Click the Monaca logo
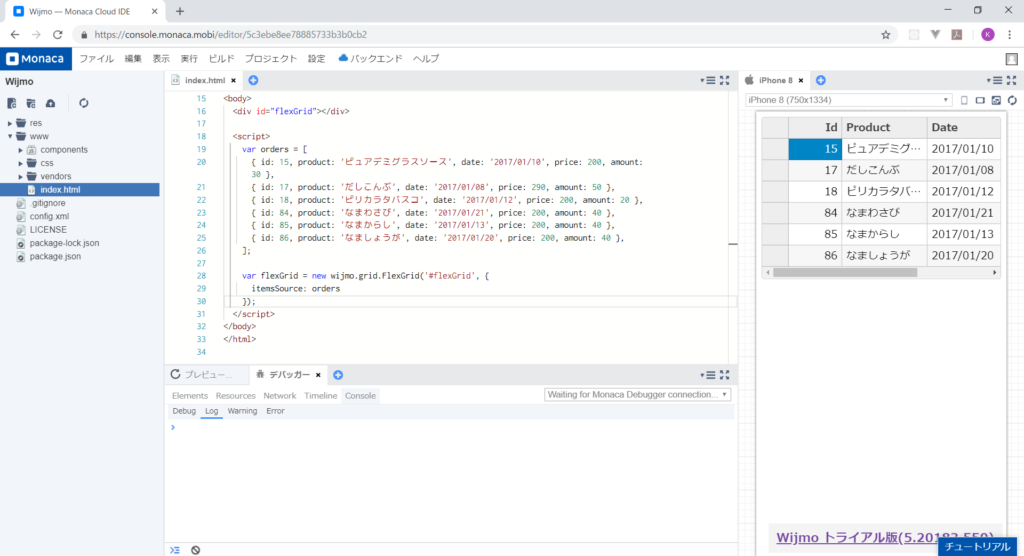This screenshot has width=1024, height=556. pyautogui.click(x=35, y=59)
